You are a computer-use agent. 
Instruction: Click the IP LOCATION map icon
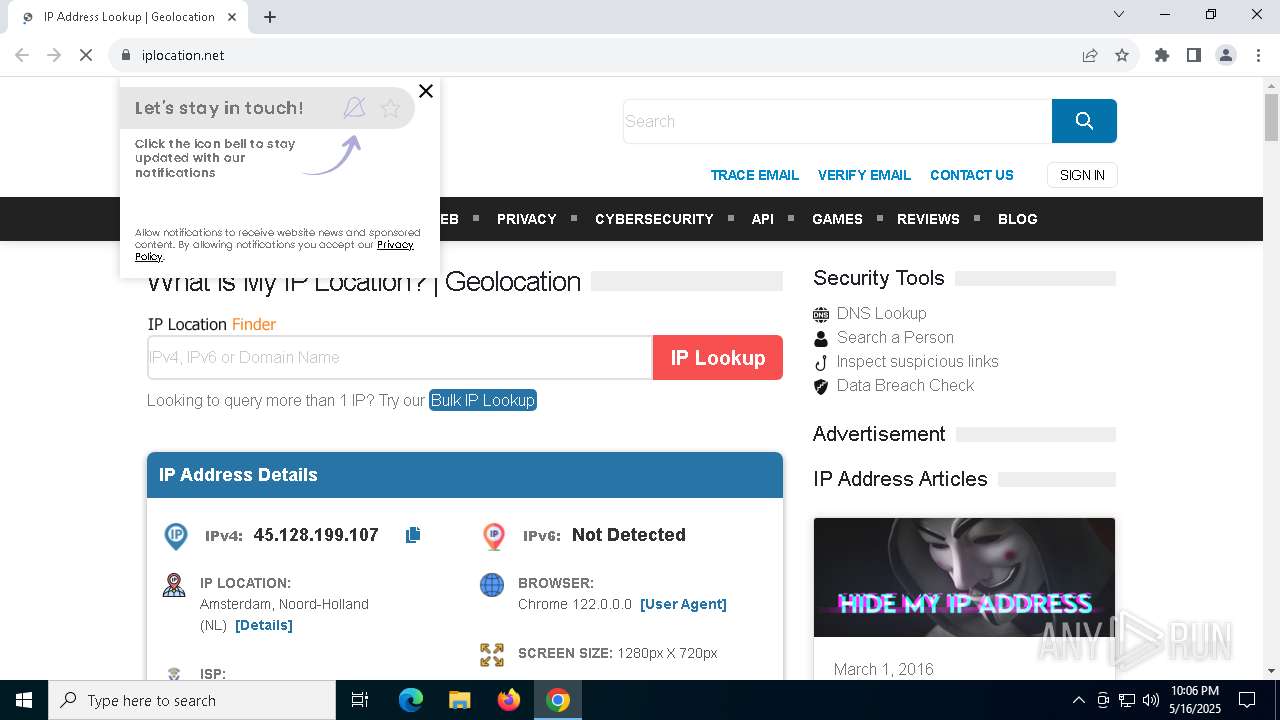tap(174, 585)
